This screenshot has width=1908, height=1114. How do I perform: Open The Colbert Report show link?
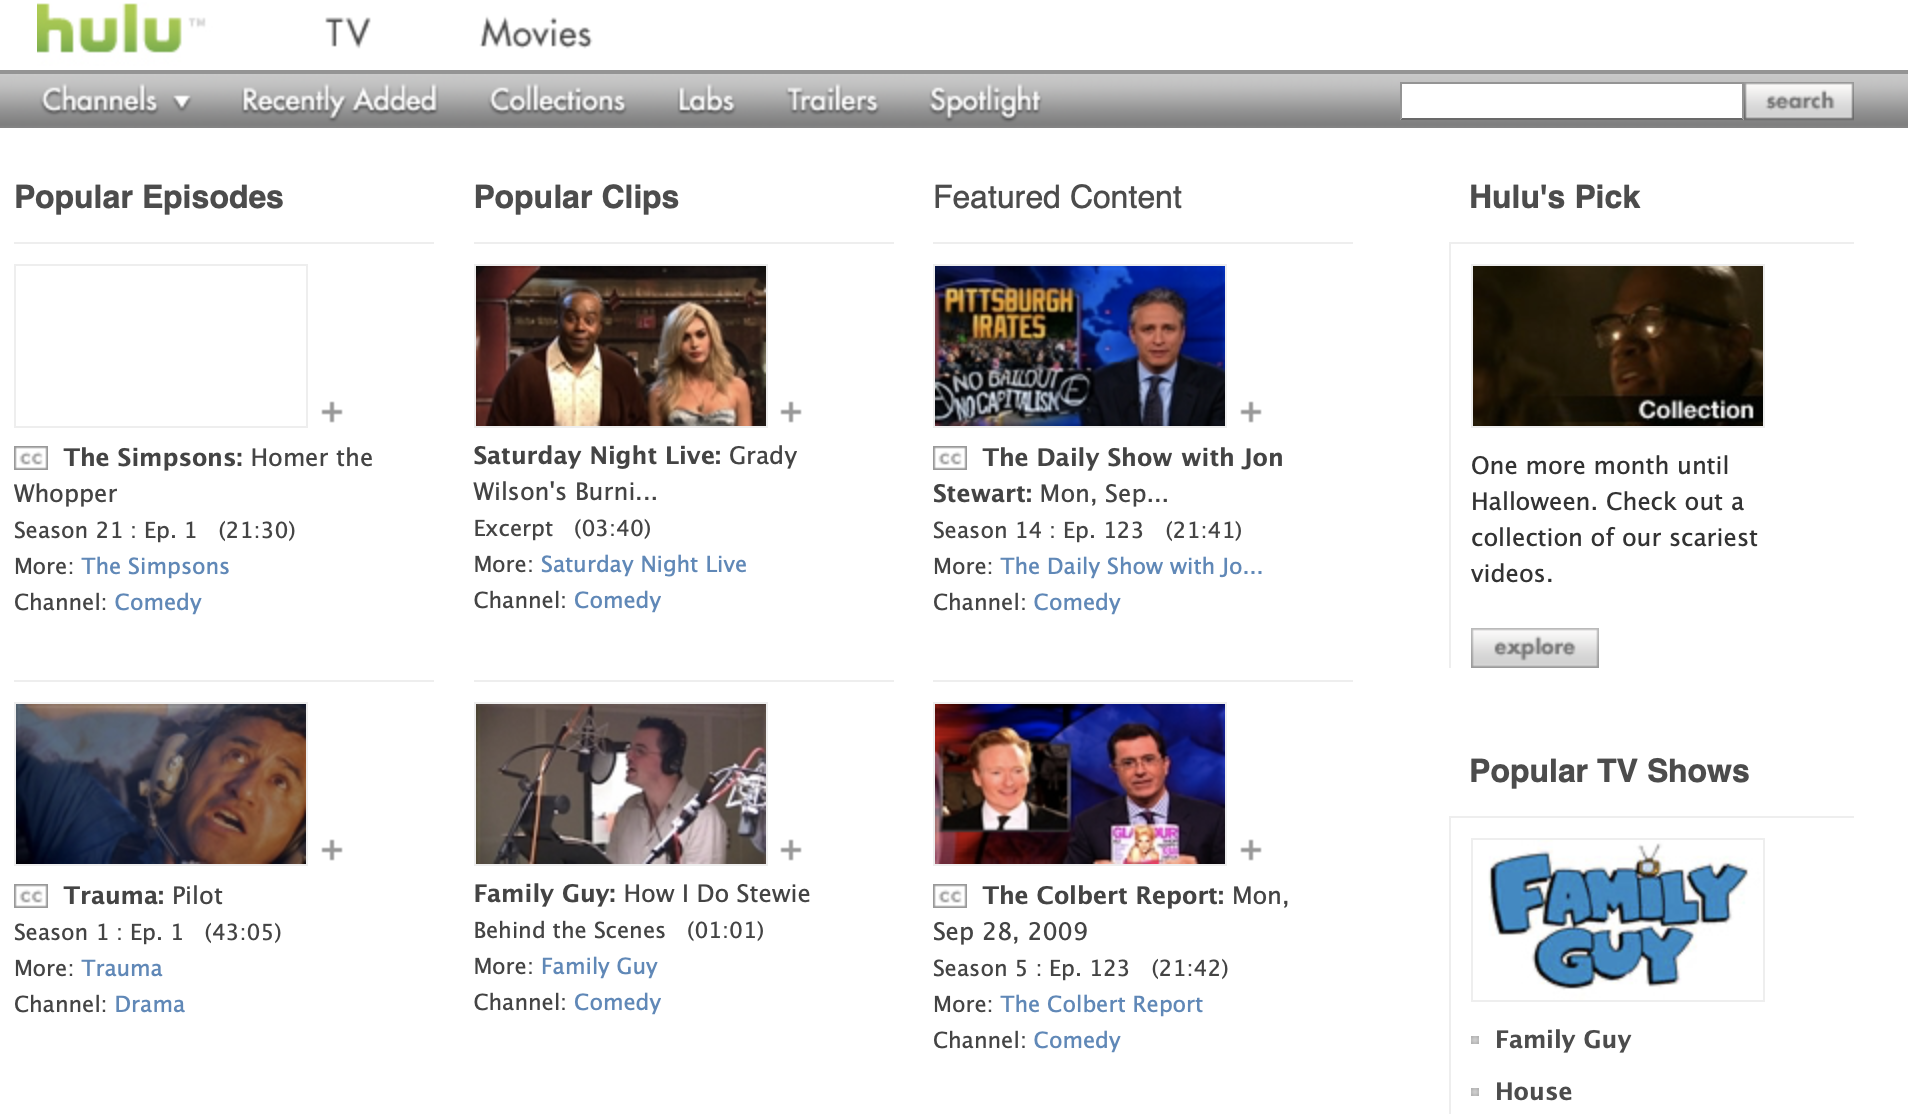[1101, 1004]
